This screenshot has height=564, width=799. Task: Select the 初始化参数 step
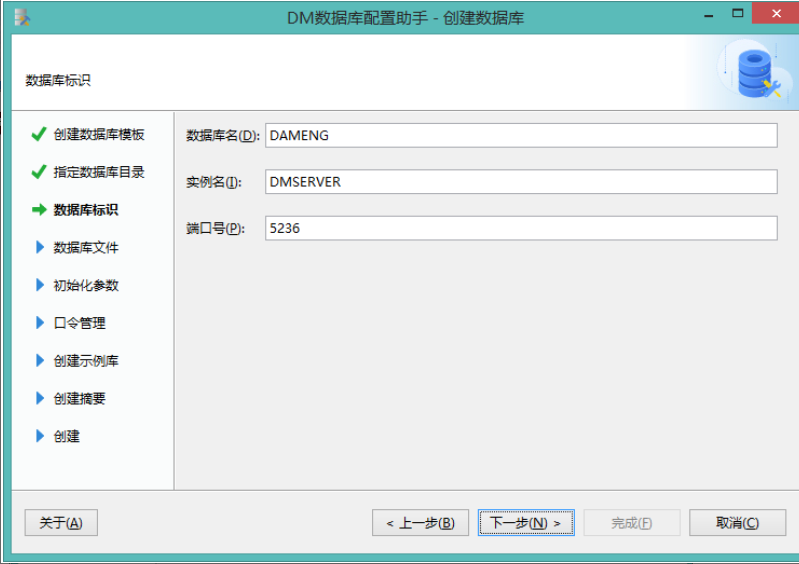pos(86,285)
